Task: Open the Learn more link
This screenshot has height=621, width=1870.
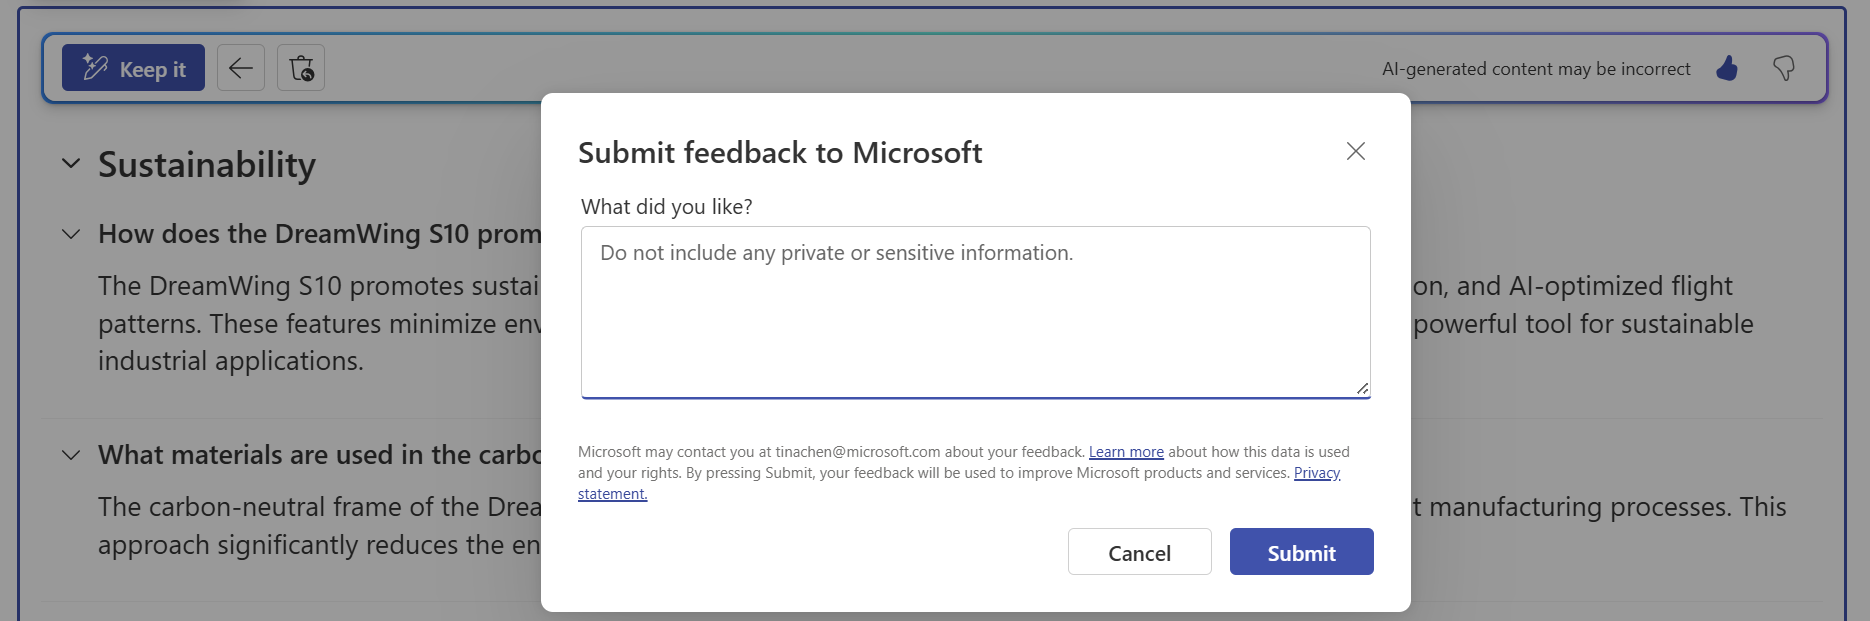Action: (1126, 452)
